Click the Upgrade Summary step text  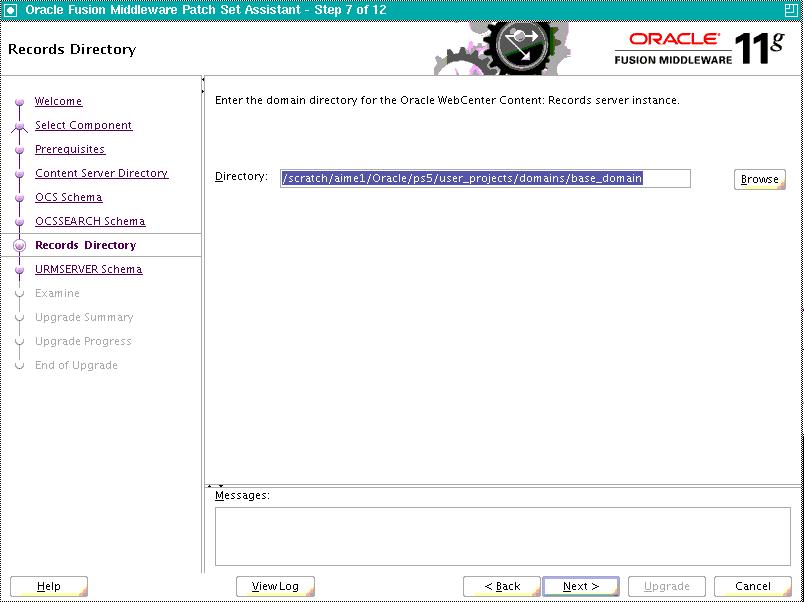[84, 317]
